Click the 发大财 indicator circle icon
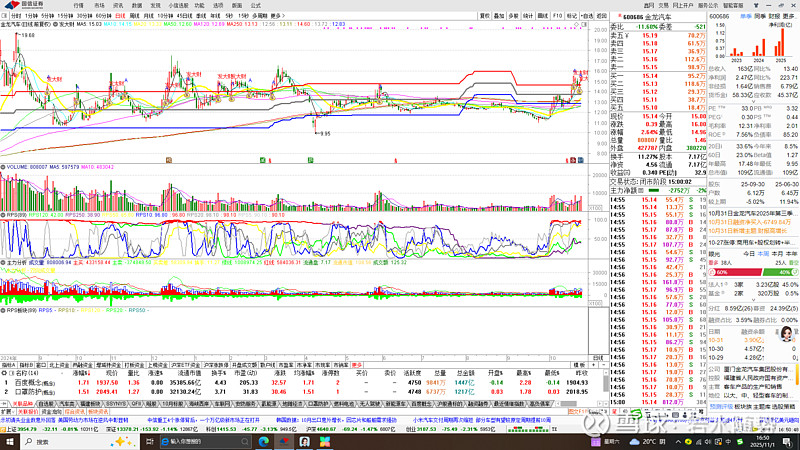 click(56, 24)
